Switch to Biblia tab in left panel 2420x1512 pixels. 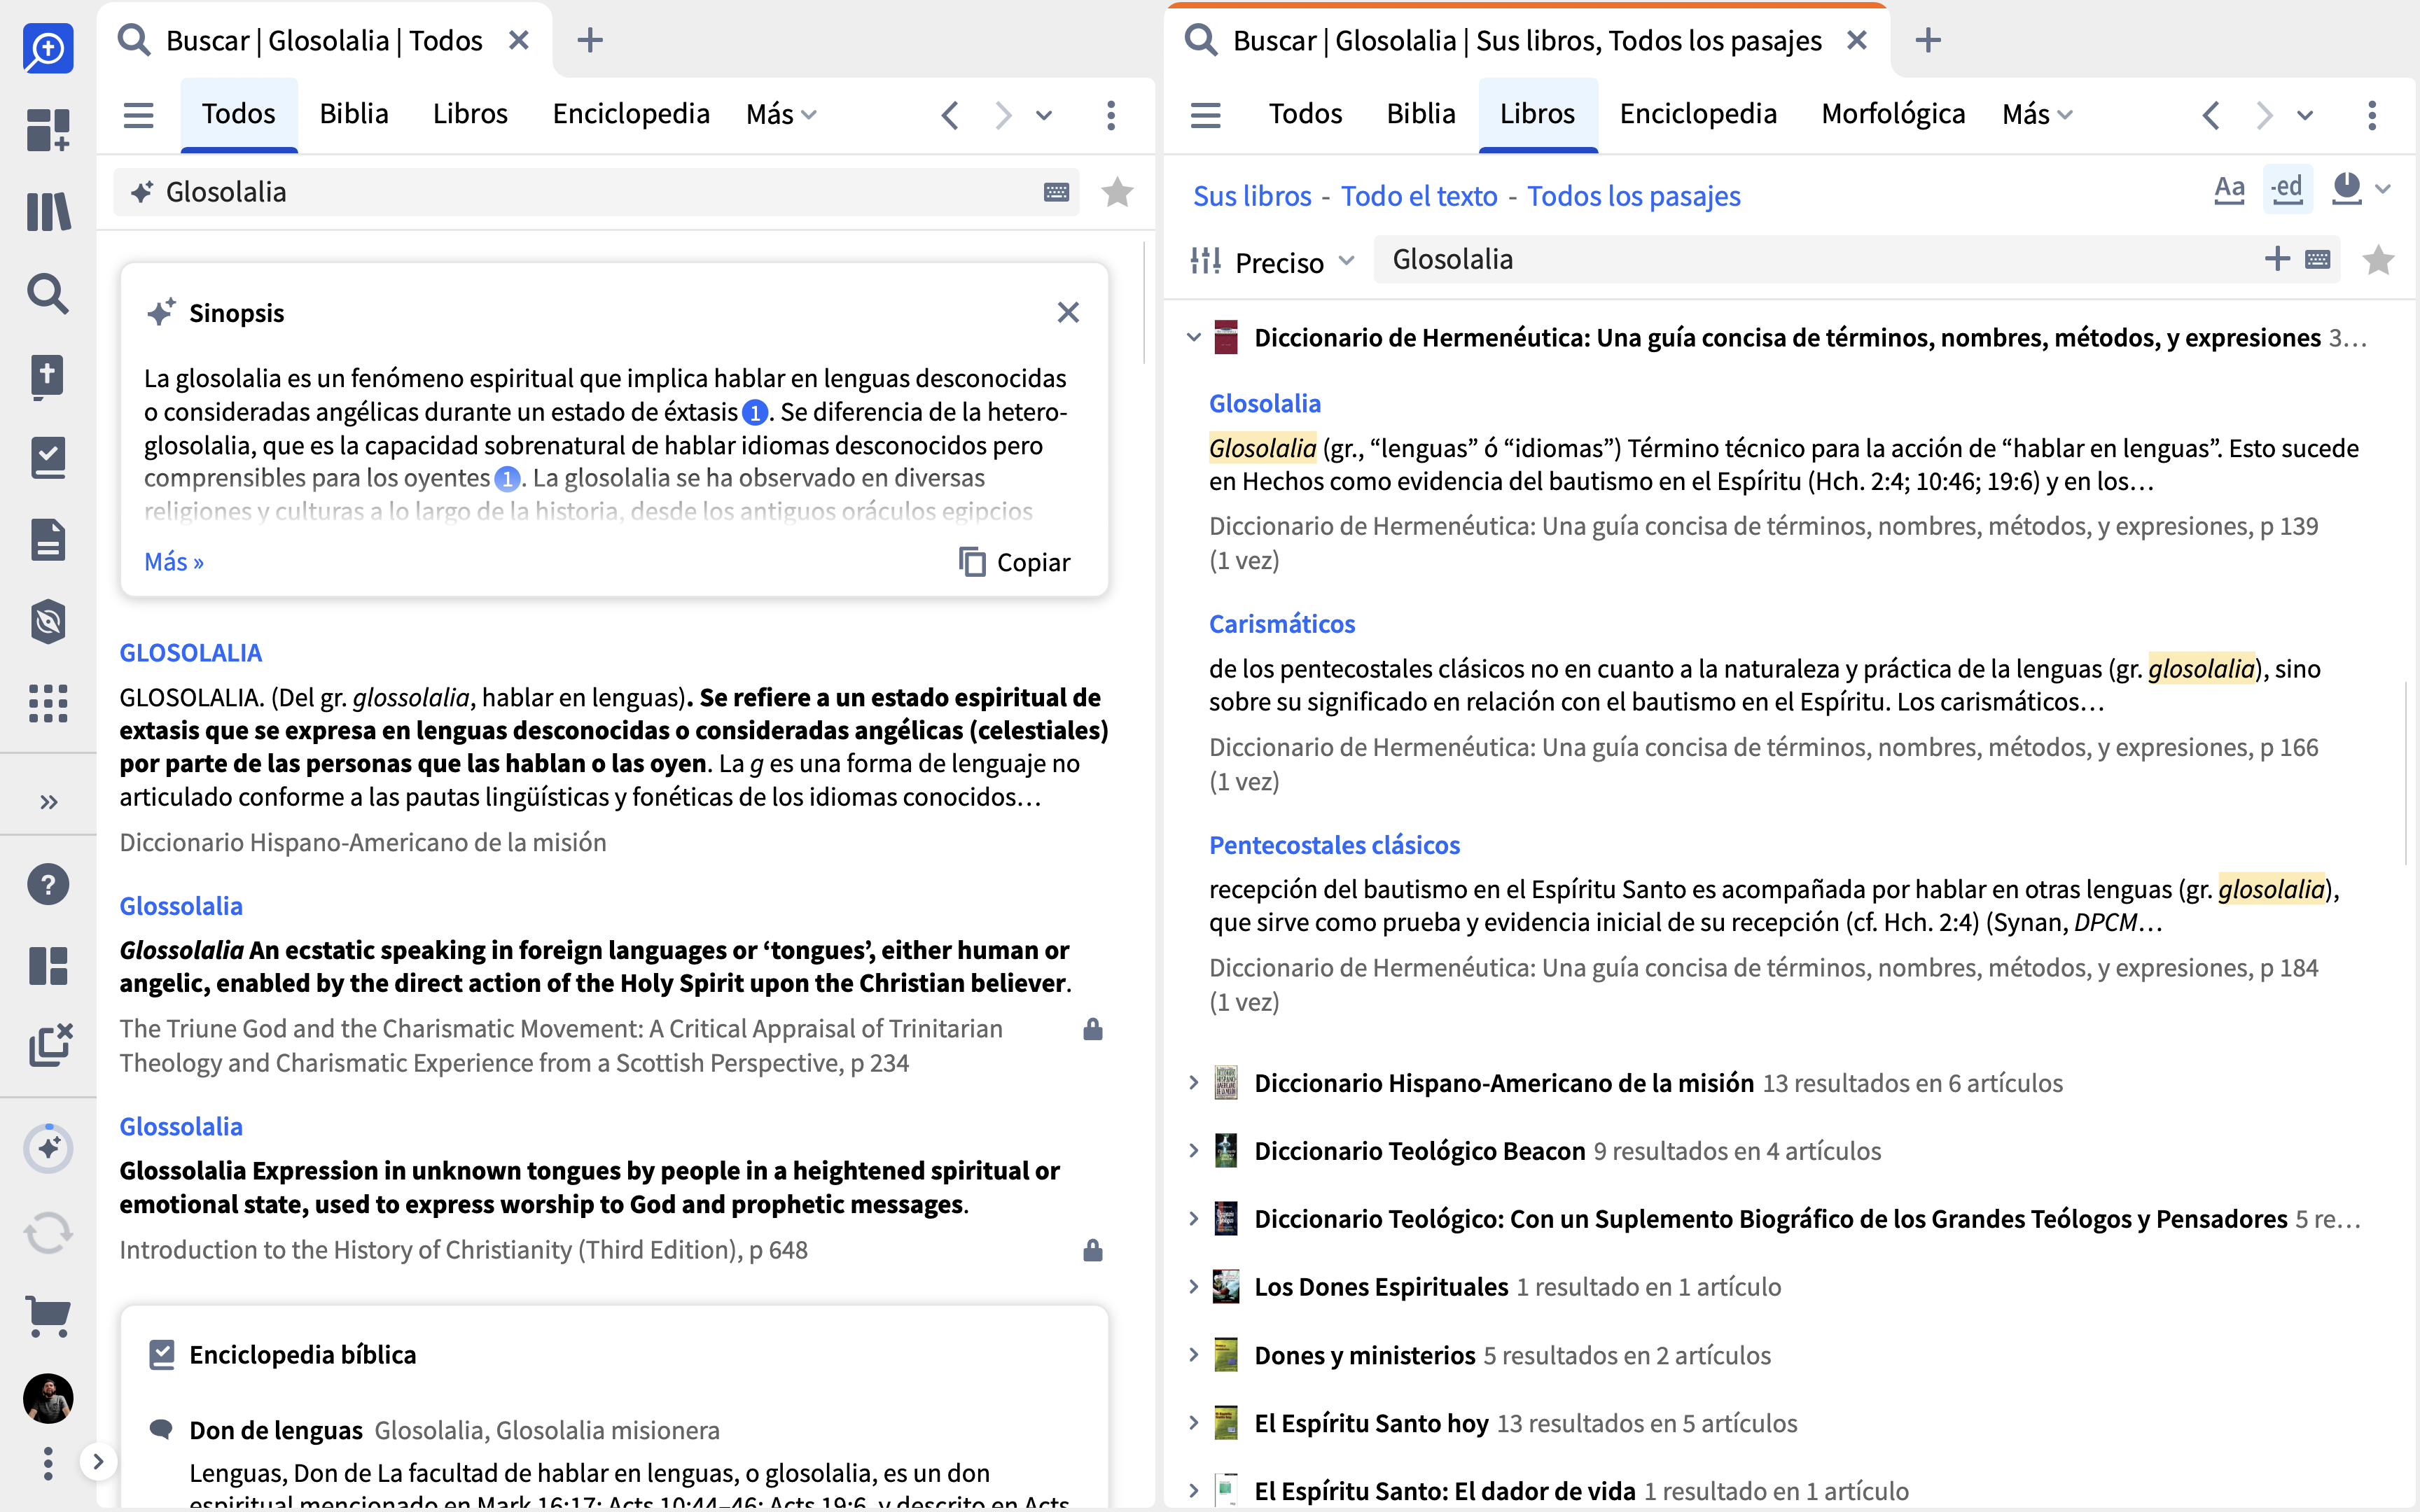click(354, 114)
